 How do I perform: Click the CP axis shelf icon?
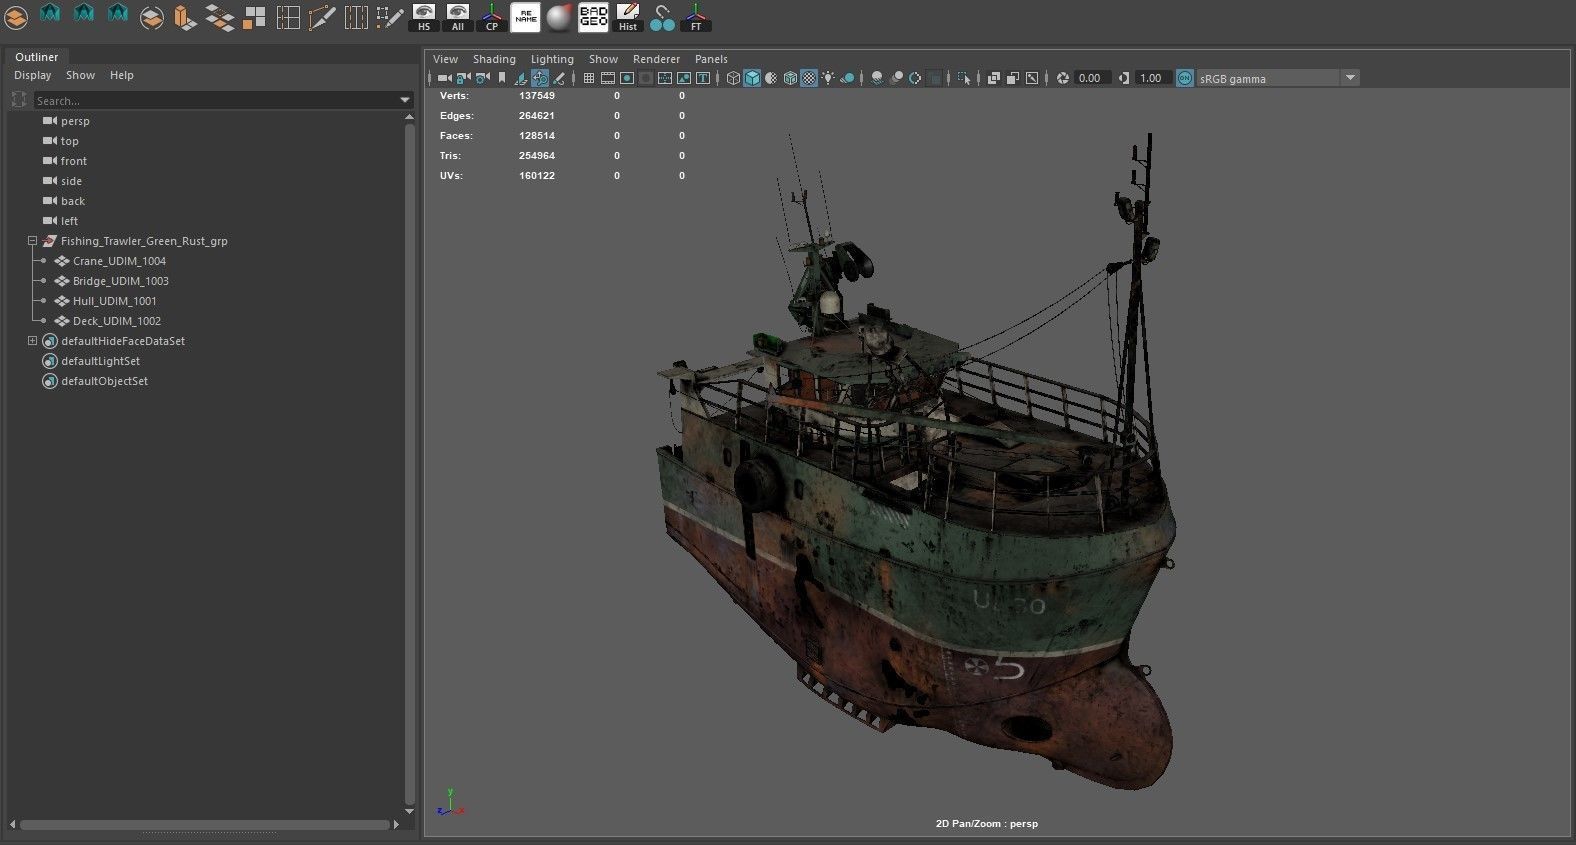point(492,17)
